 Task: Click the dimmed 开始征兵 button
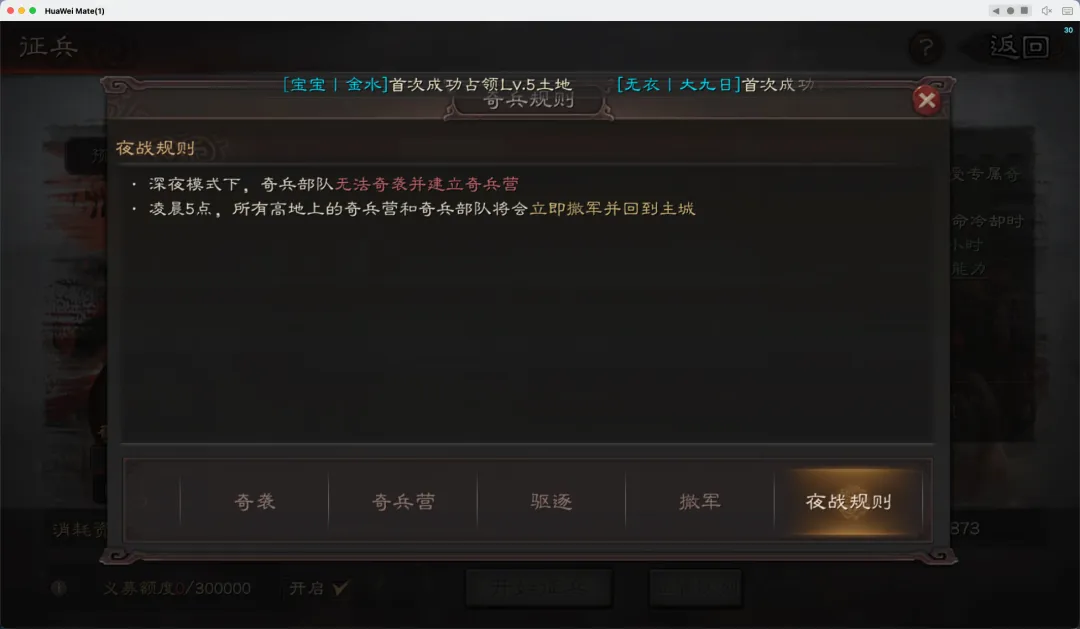click(539, 588)
